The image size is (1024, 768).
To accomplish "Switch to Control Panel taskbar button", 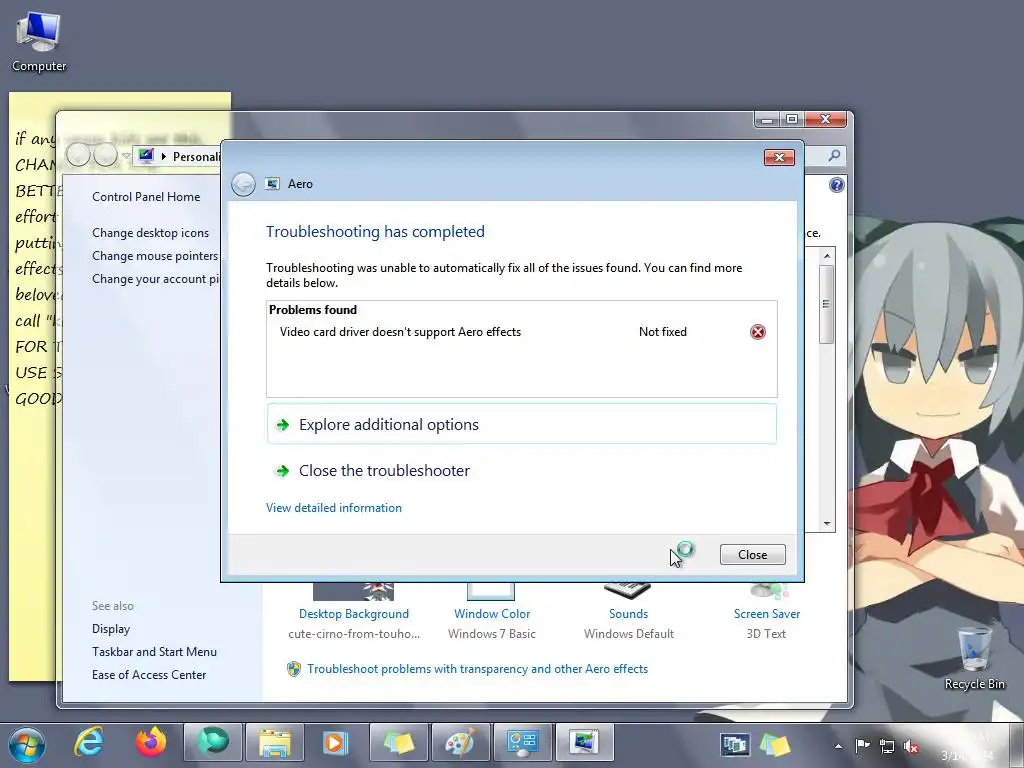I will tap(523, 743).
